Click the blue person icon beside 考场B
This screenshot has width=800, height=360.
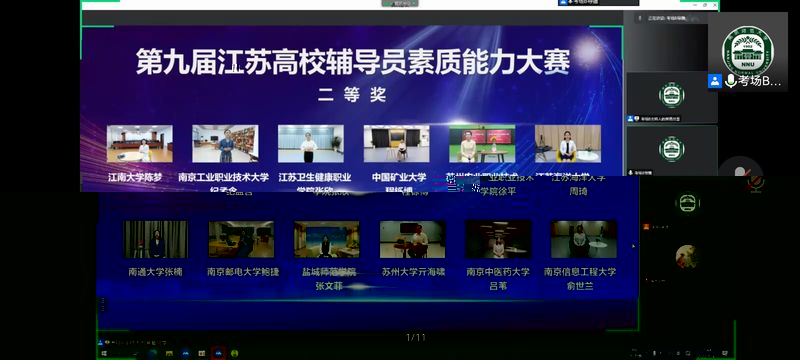coord(715,81)
